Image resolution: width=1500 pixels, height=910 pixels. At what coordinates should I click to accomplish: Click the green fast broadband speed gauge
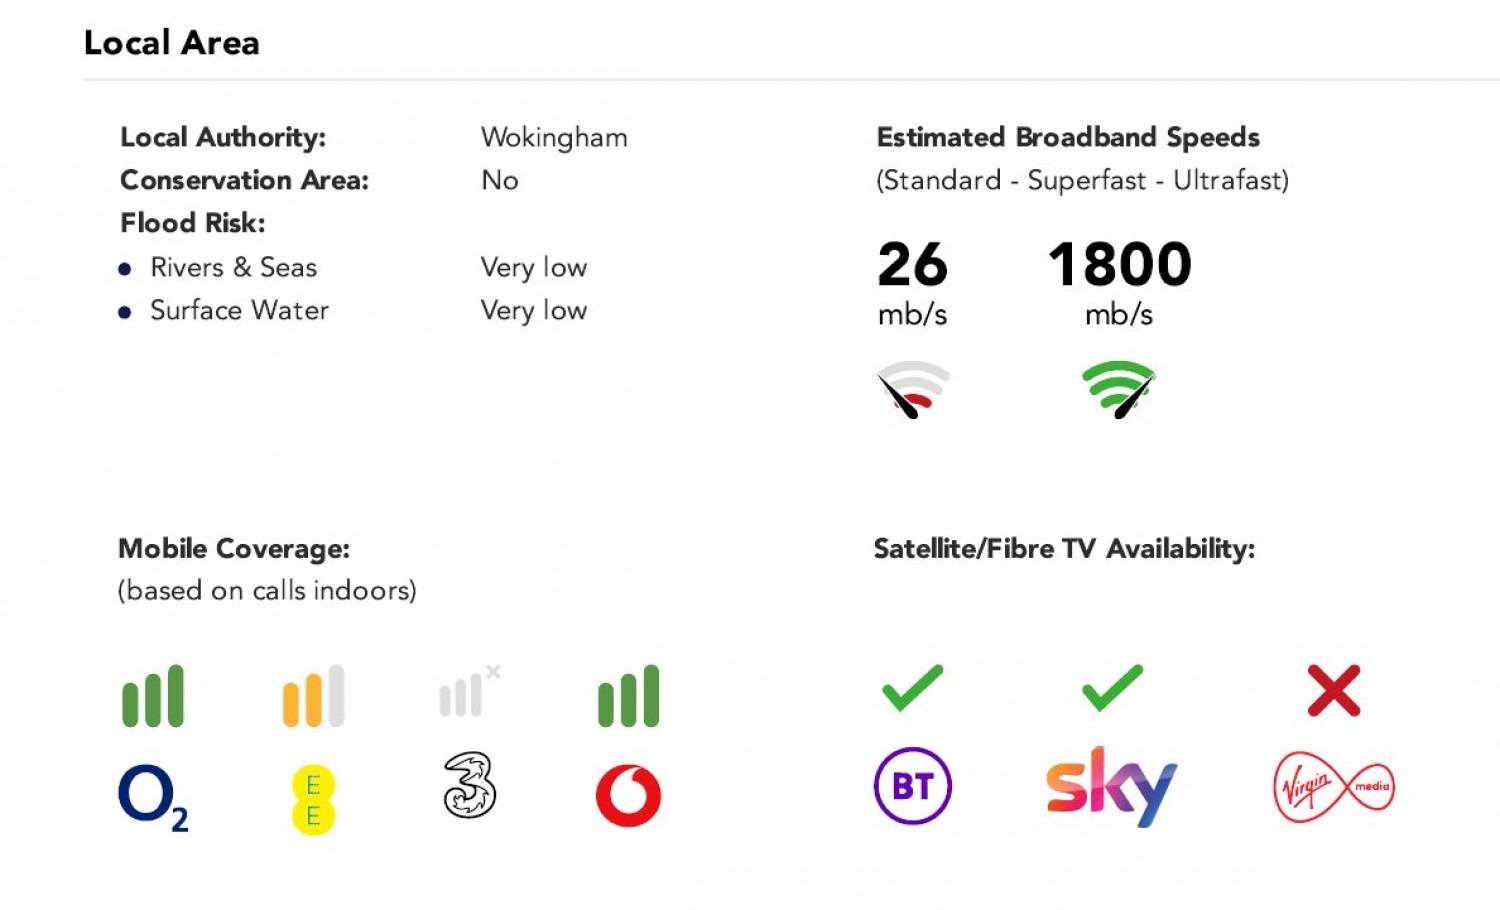click(x=1119, y=389)
